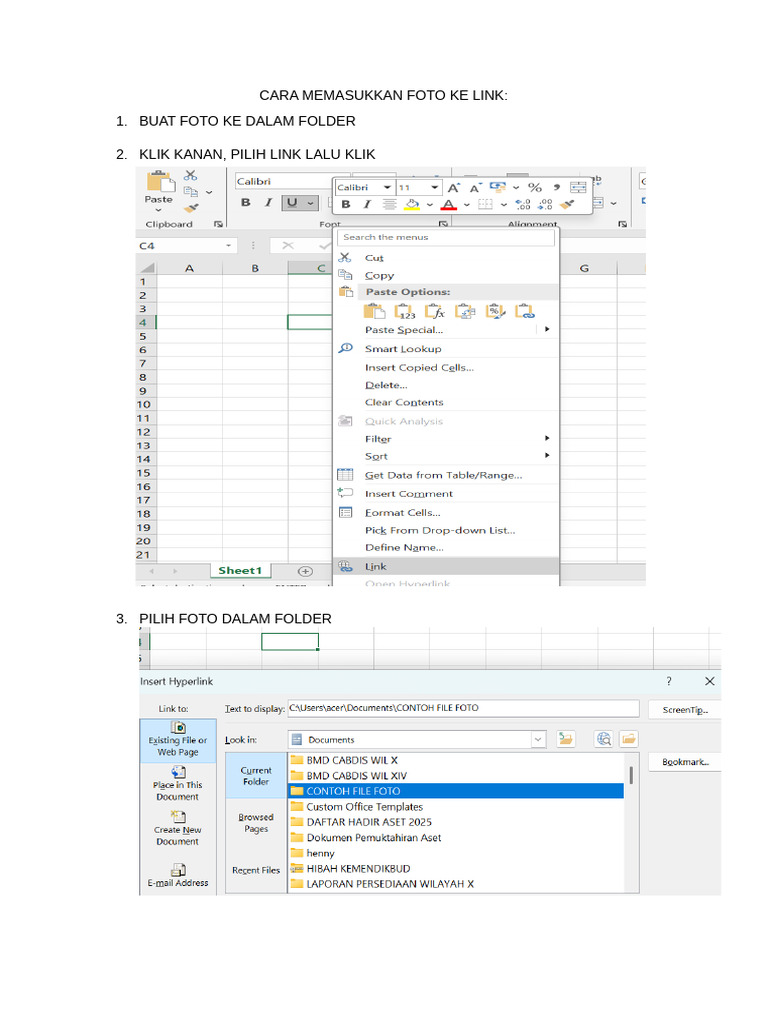768x1024 pixels.
Task: Toggle Bold in the ribbon Font group
Action: [246, 202]
